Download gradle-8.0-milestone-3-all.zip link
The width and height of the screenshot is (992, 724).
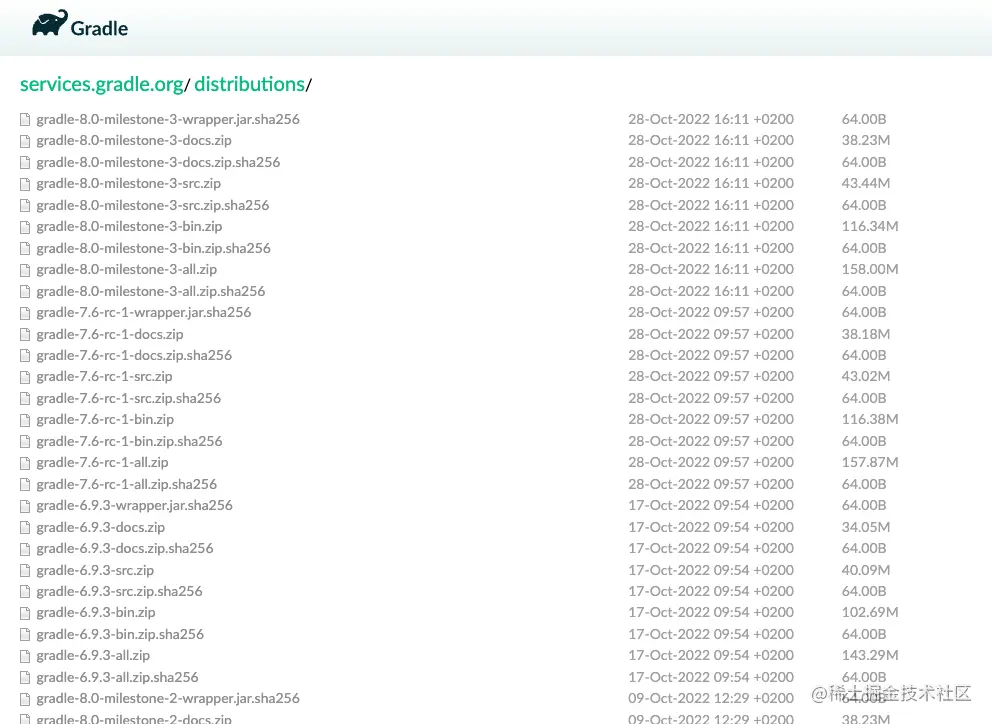127,269
